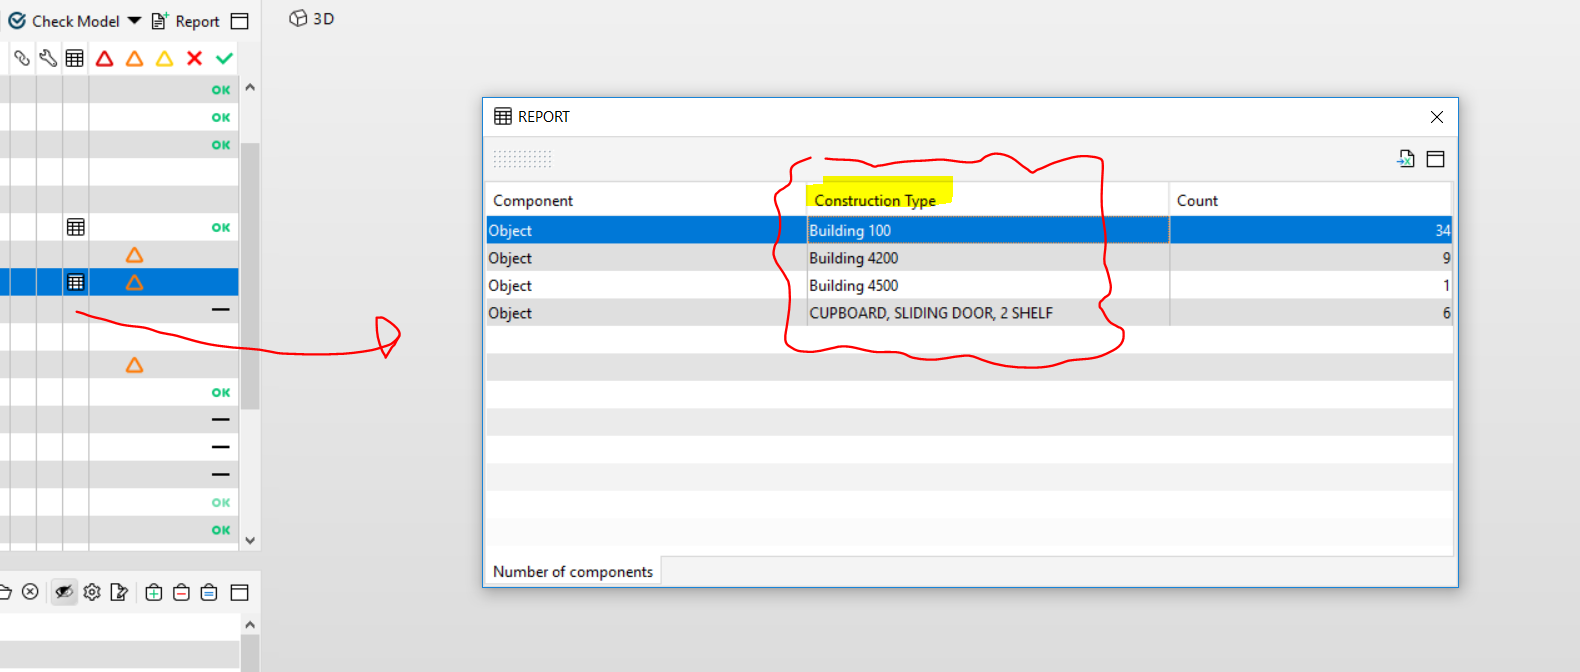Toggle the crossed-eye visibility button

(64, 592)
